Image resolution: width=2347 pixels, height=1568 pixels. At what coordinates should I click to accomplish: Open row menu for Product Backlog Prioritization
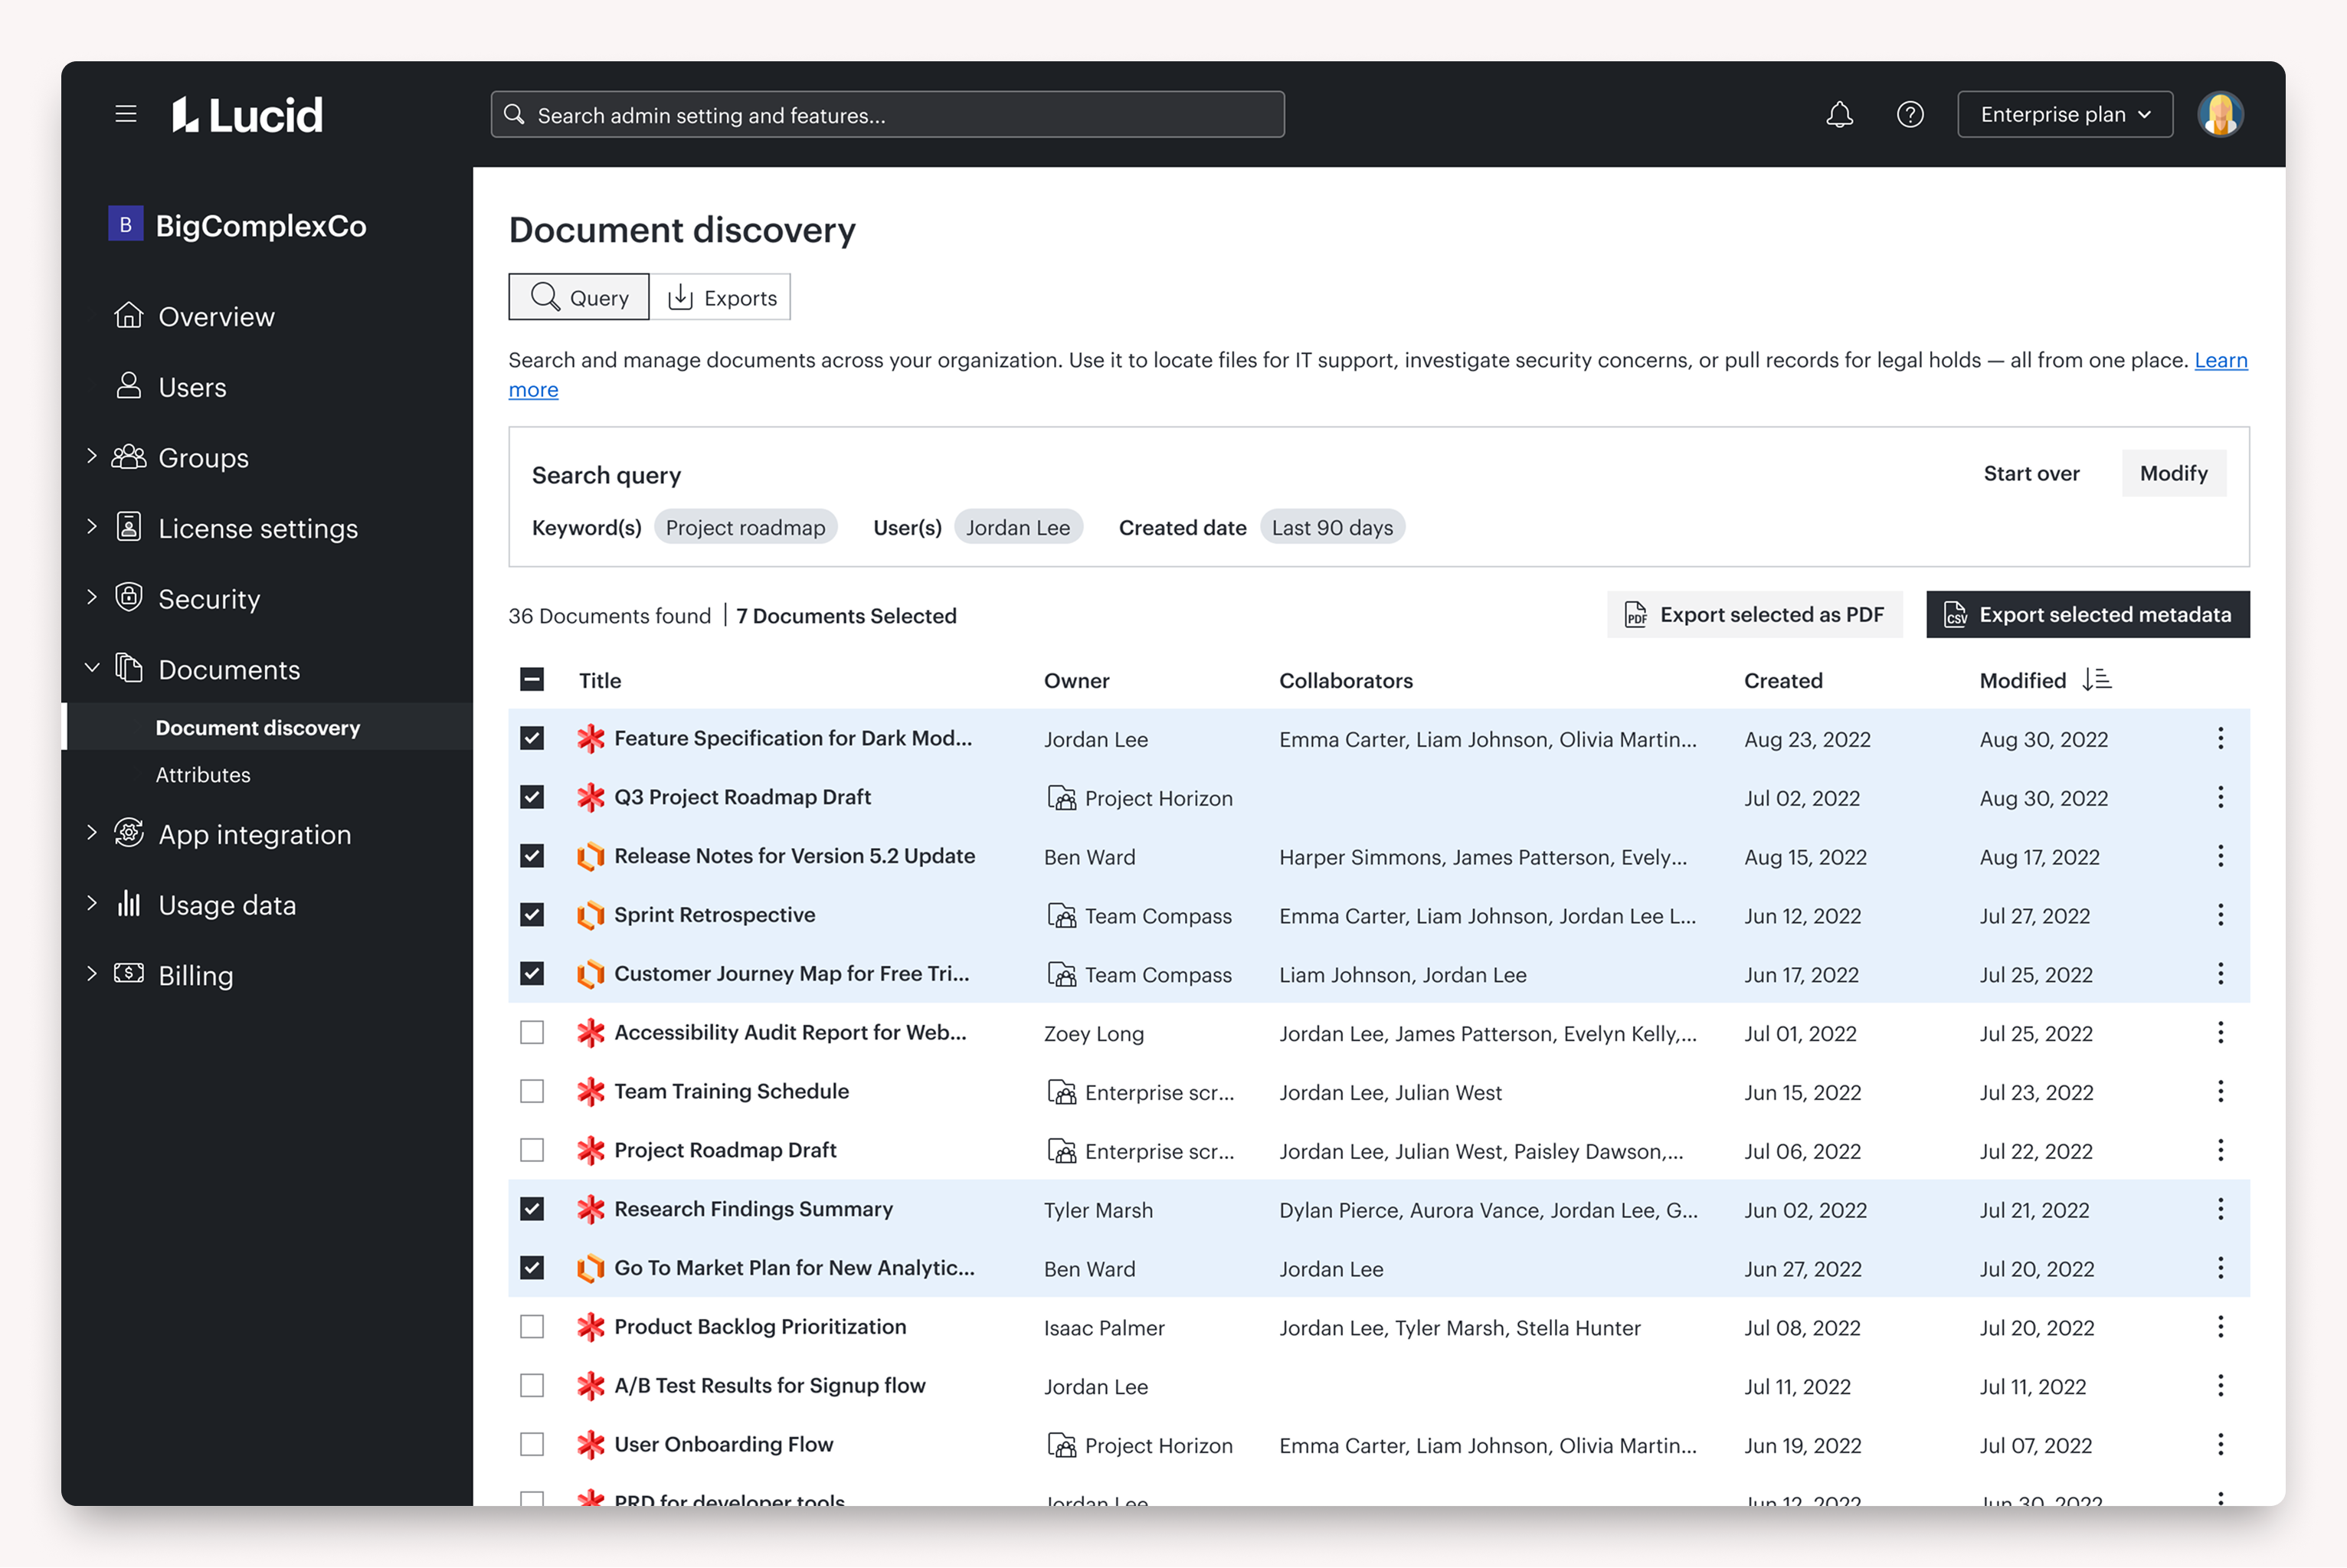tap(2220, 1327)
